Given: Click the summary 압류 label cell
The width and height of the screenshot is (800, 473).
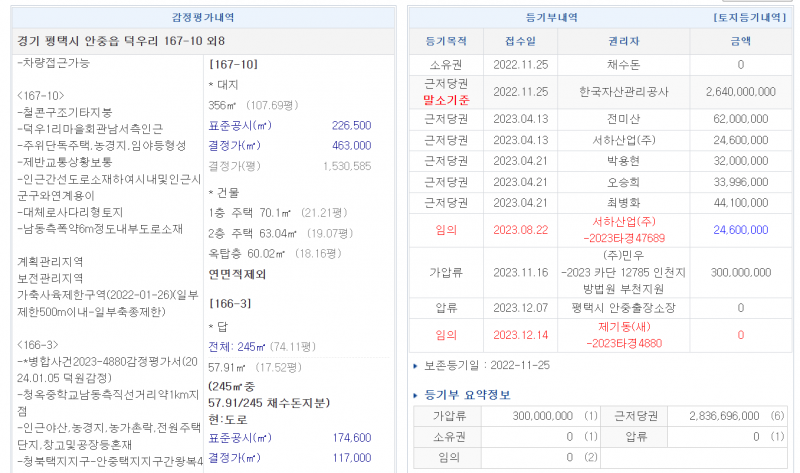Looking at the screenshot, I should click(635, 437).
